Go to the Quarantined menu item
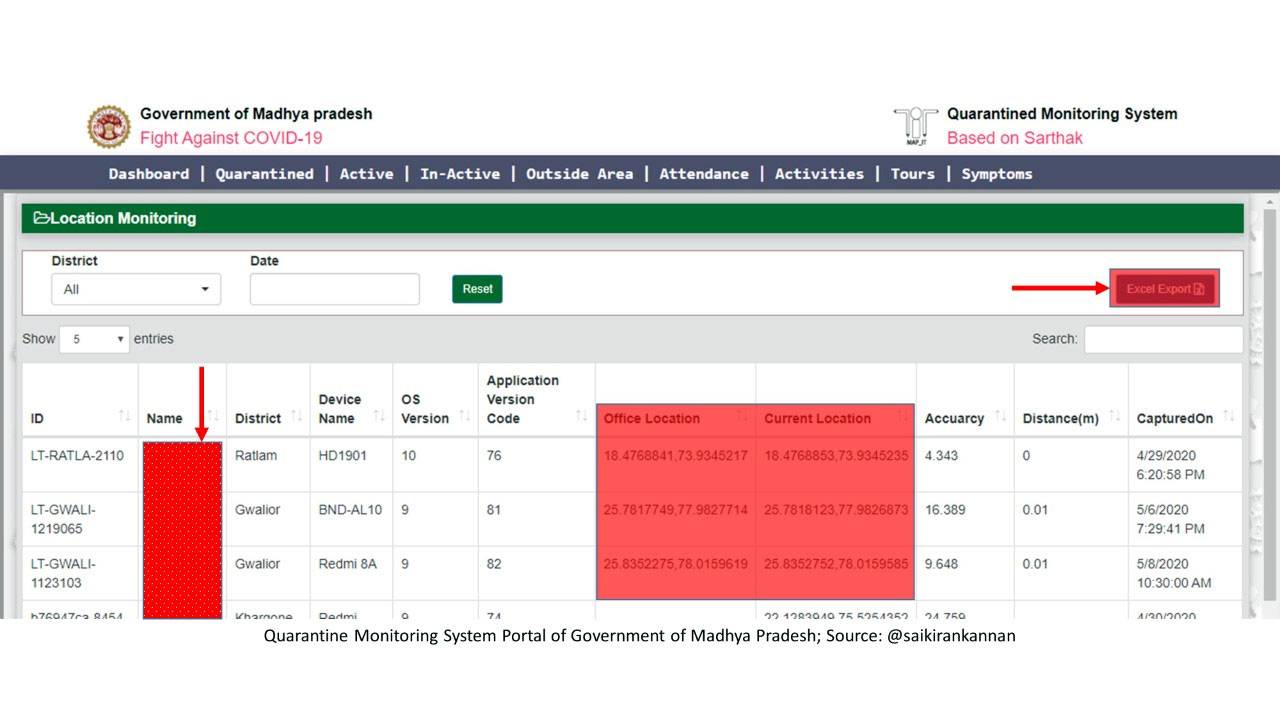The image size is (1280, 720). [264, 174]
